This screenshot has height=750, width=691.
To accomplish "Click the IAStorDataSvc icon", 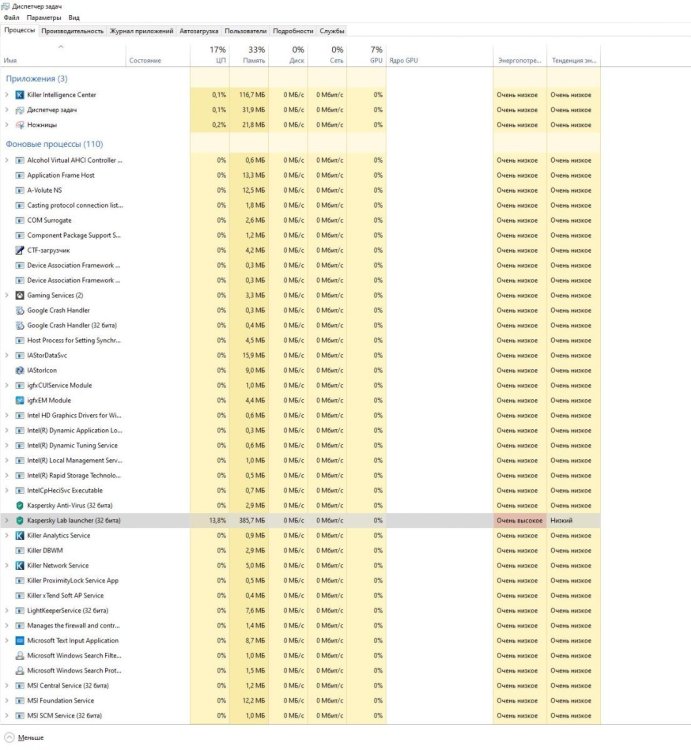I will [20, 355].
